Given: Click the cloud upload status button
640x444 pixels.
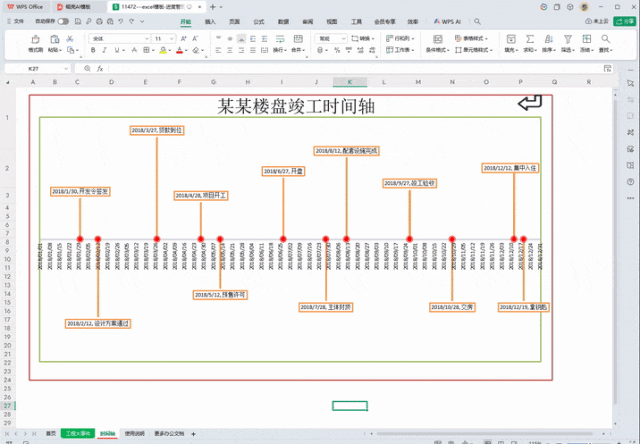Looking at the screenshot, I should pyautogui.click(x=596, y=21).
